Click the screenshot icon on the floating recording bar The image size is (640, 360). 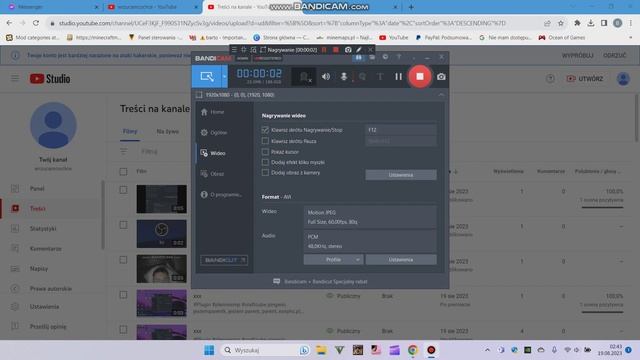click(x=348, y=50)
